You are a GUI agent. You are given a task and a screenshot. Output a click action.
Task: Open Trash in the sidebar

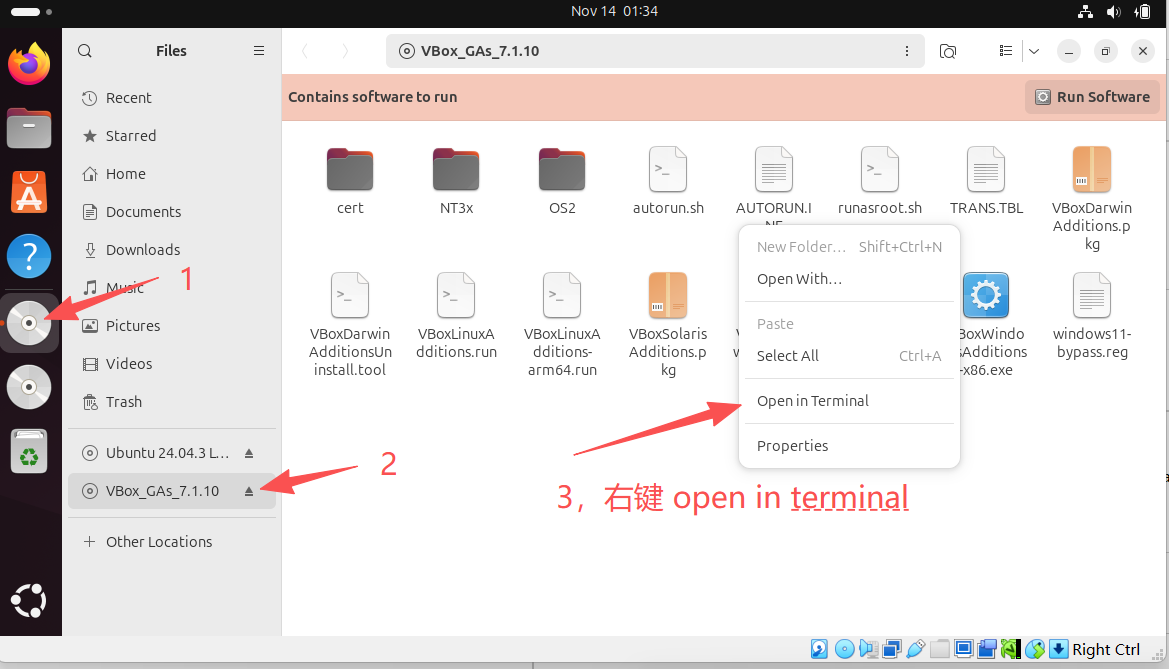point(171,402)
